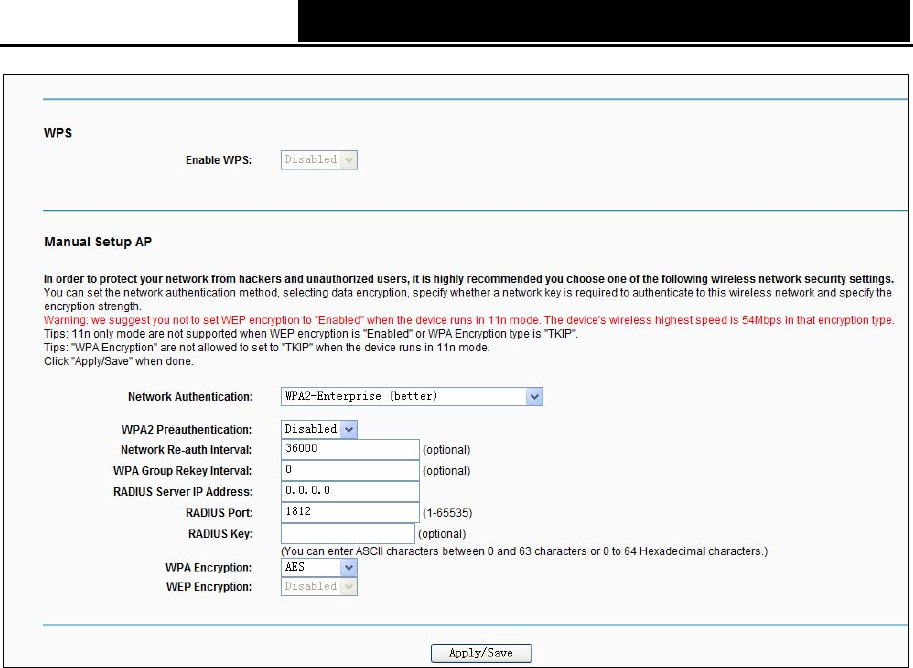Click the Network Re-auth Interval field
The height and width of the screenshot is (668, 913).
click(x=350, y=450)
